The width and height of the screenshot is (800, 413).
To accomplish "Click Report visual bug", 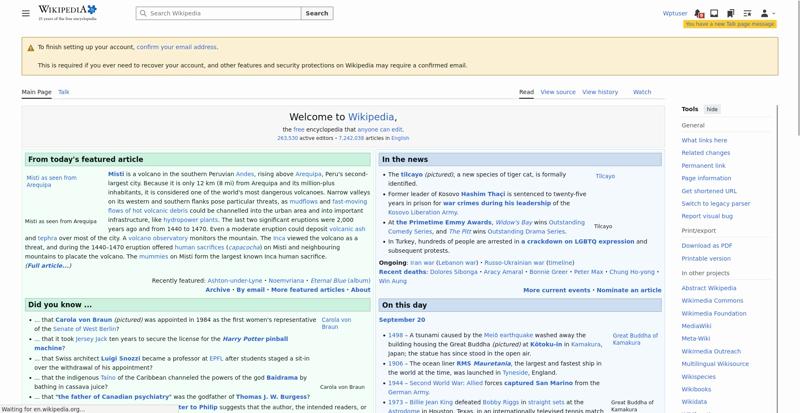I will [707, 216].
